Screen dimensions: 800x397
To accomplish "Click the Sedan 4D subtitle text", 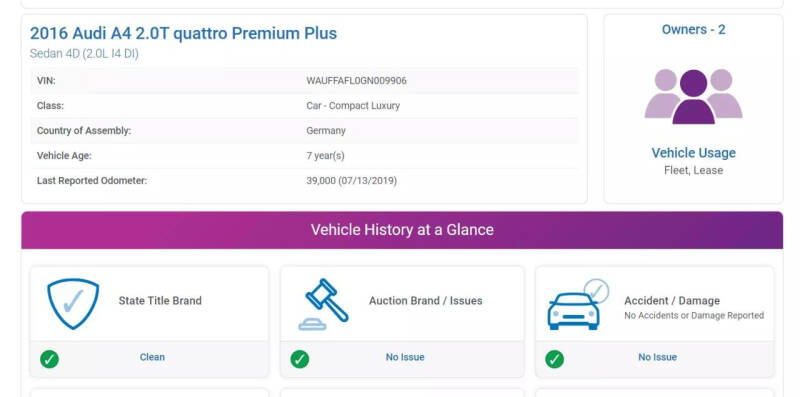I will [x=84, y=54].
